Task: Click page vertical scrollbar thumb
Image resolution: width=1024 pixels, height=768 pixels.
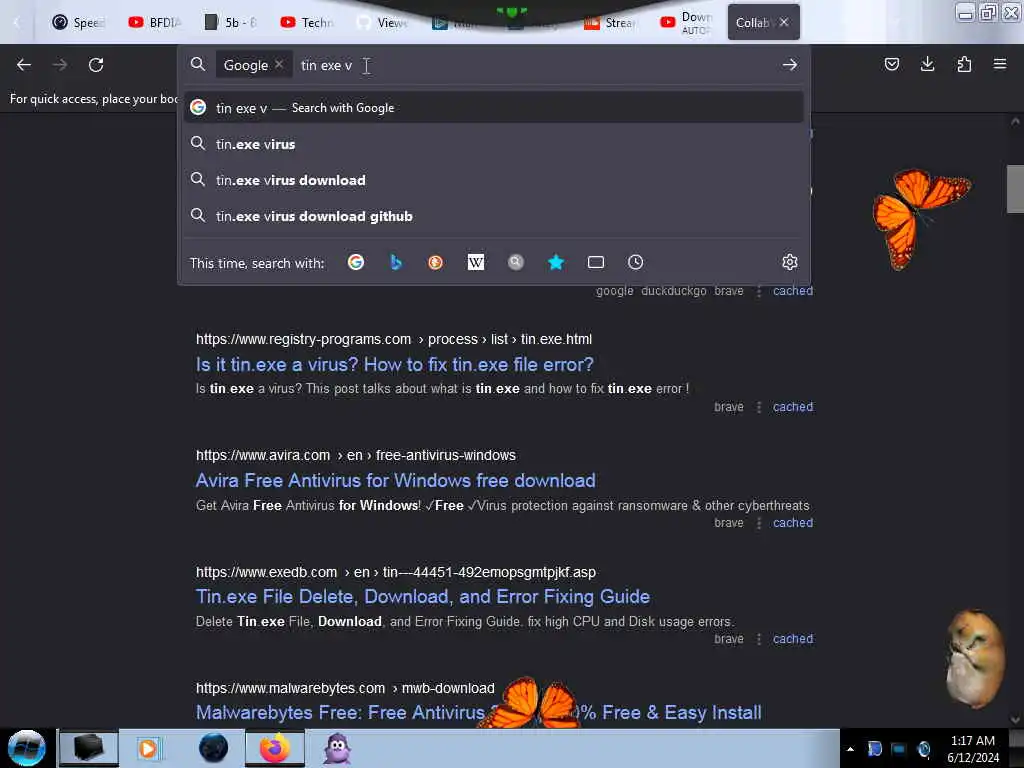Action: [x=1015, y=189]
